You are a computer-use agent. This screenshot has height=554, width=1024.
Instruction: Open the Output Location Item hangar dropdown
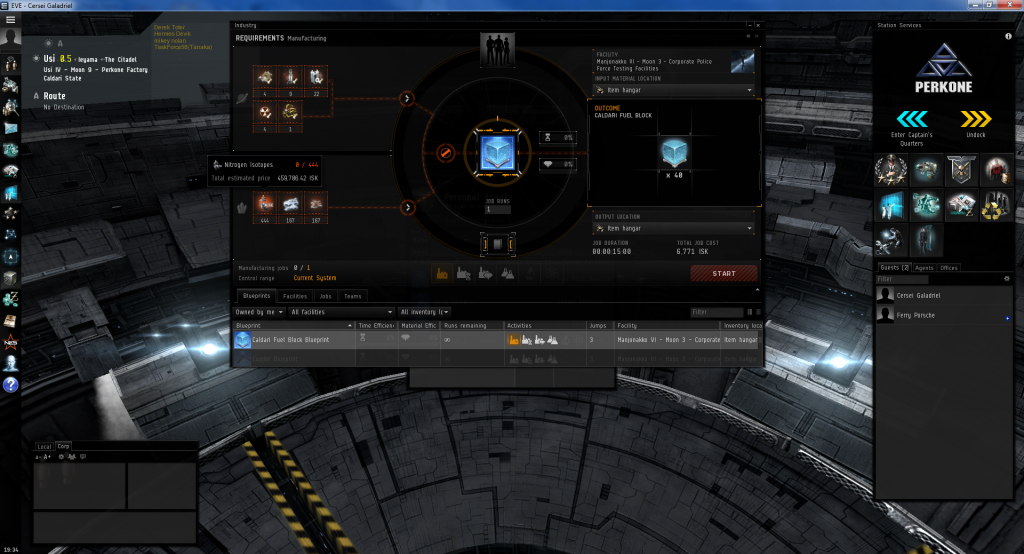tap(674, 229)
